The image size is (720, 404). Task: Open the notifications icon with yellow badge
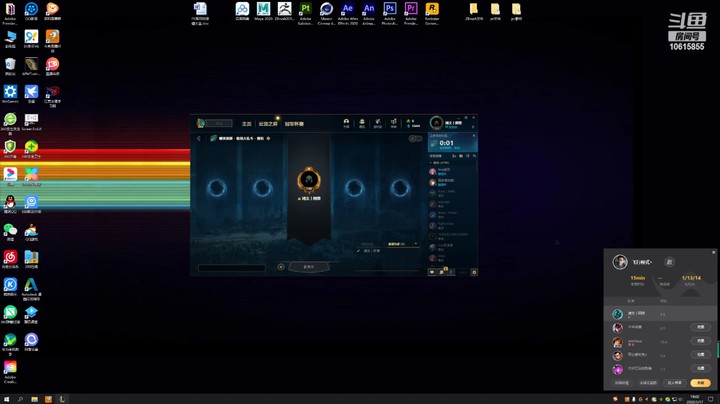(x=442, y=272)
